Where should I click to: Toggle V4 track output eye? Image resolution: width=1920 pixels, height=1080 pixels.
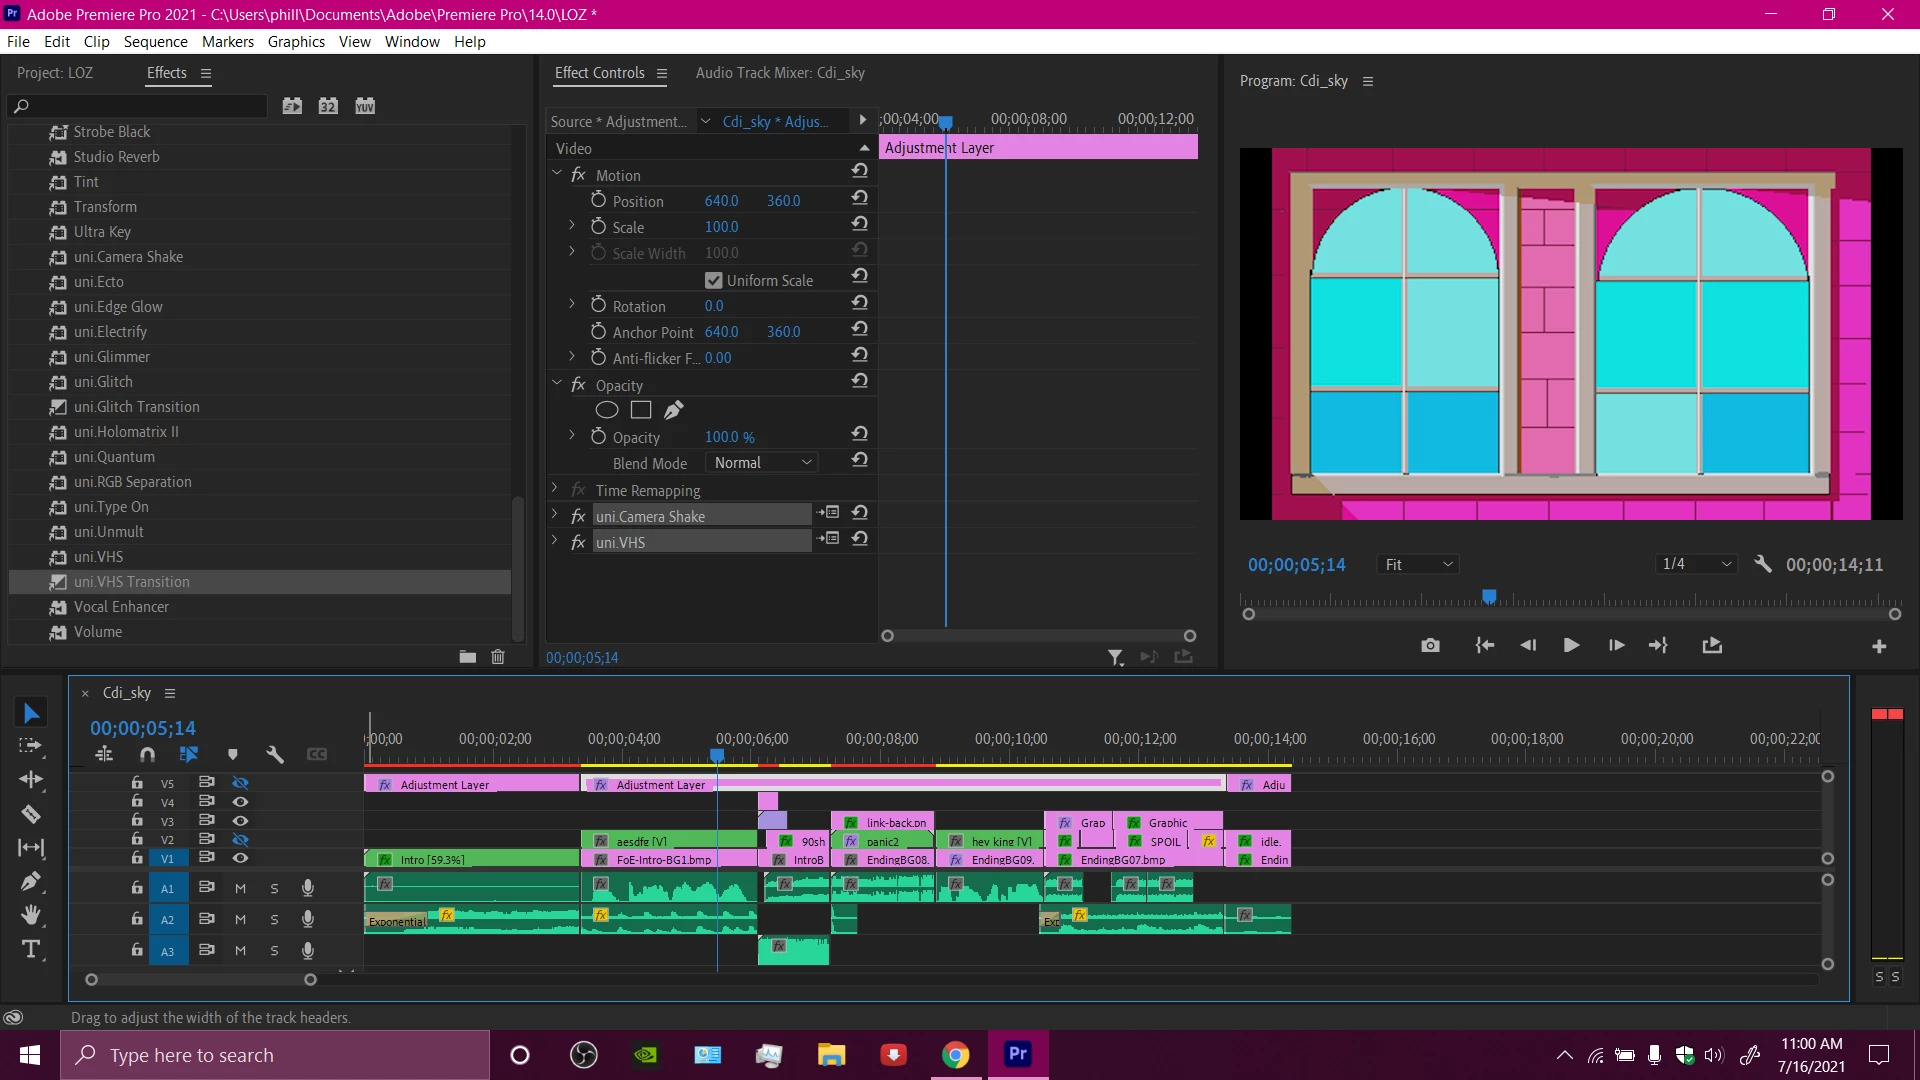pos(240,802)
